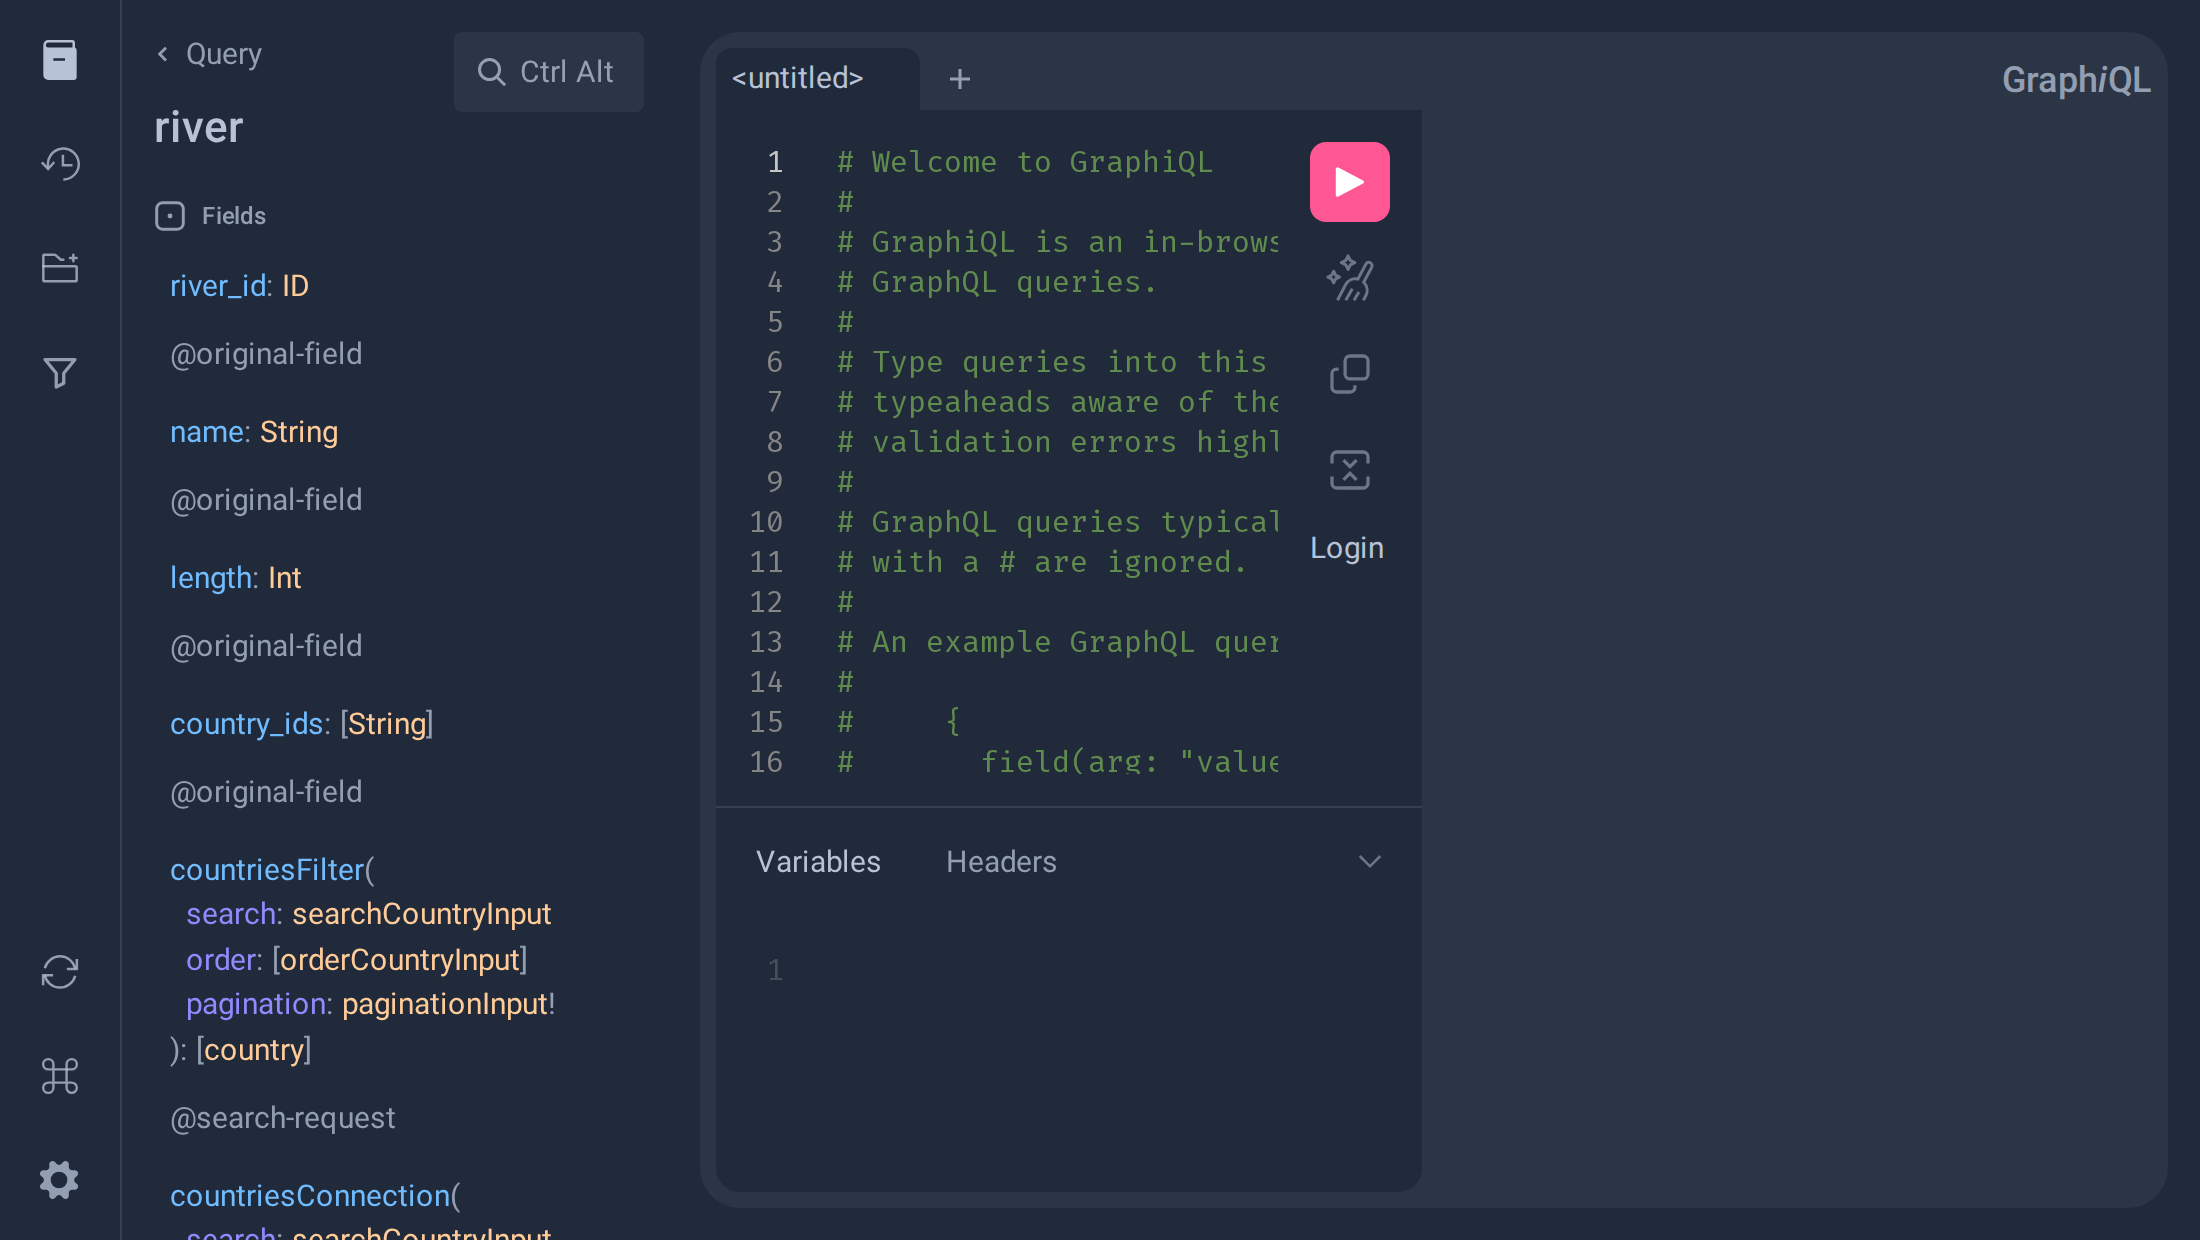Viewport: 2200px width, 1240px height.
Task: Click the "search" argument of countriesFilter
Action: pos(231,914)
